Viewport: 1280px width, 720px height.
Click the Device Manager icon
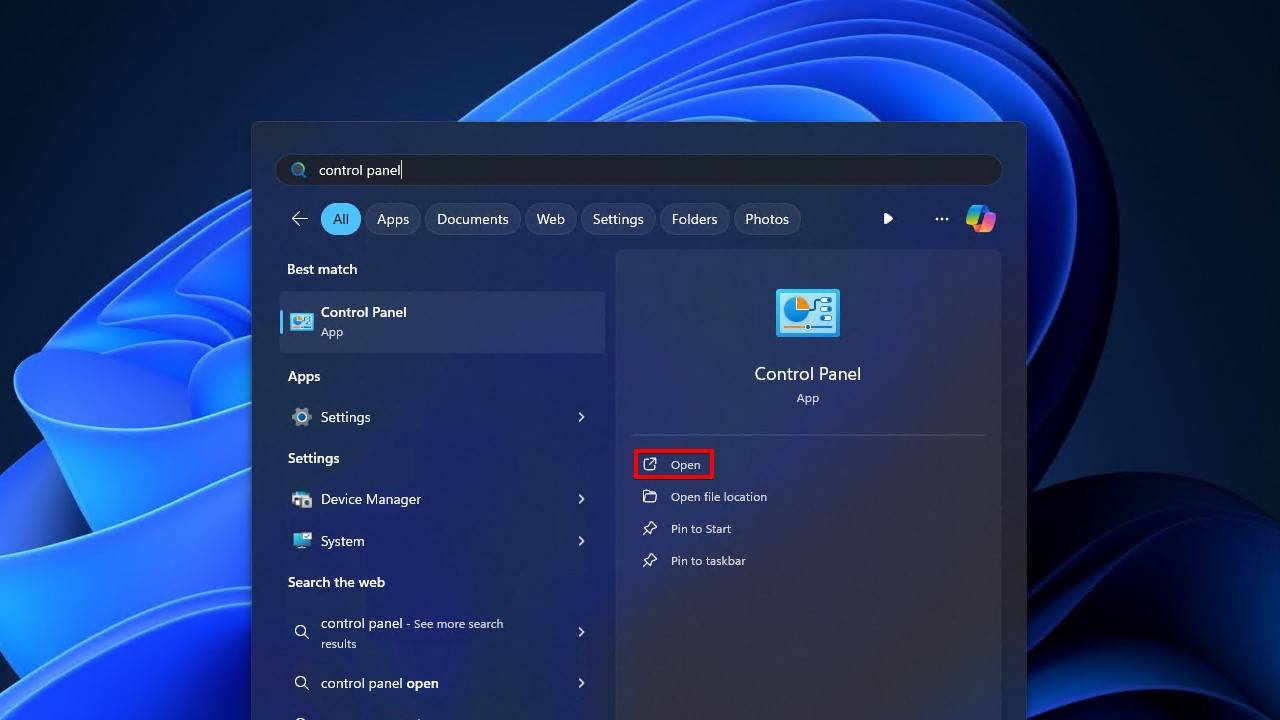[301, 499]
